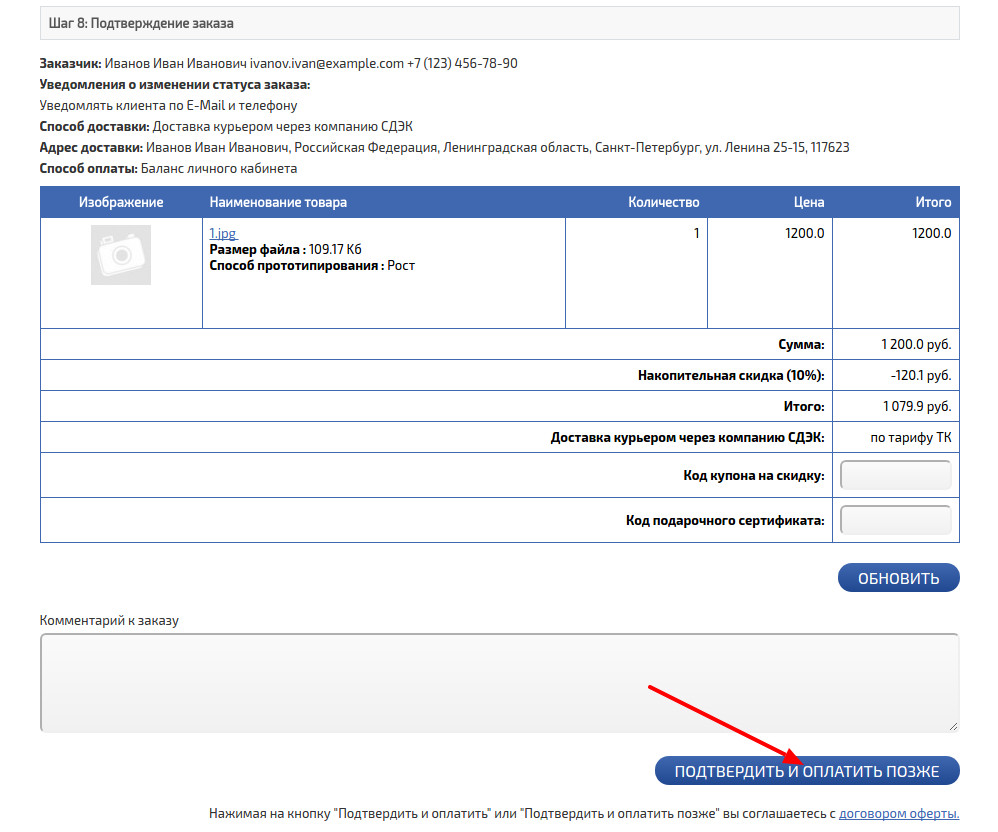Open the договором оферты link
The image size is (998, 832).
pos(898,814)
